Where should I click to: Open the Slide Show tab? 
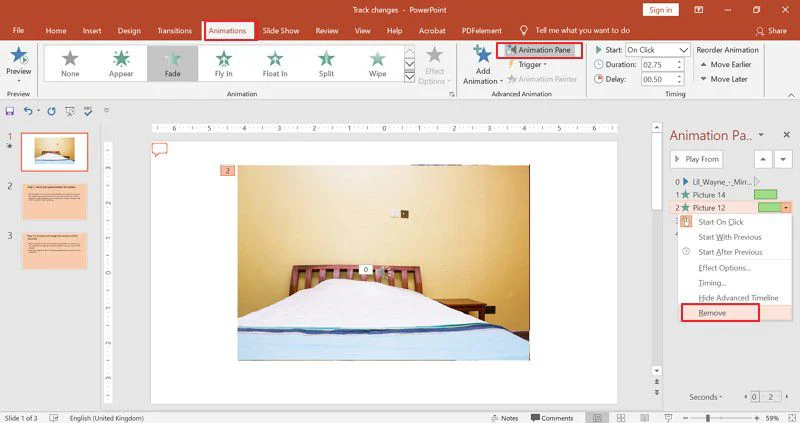click(281, 31)
